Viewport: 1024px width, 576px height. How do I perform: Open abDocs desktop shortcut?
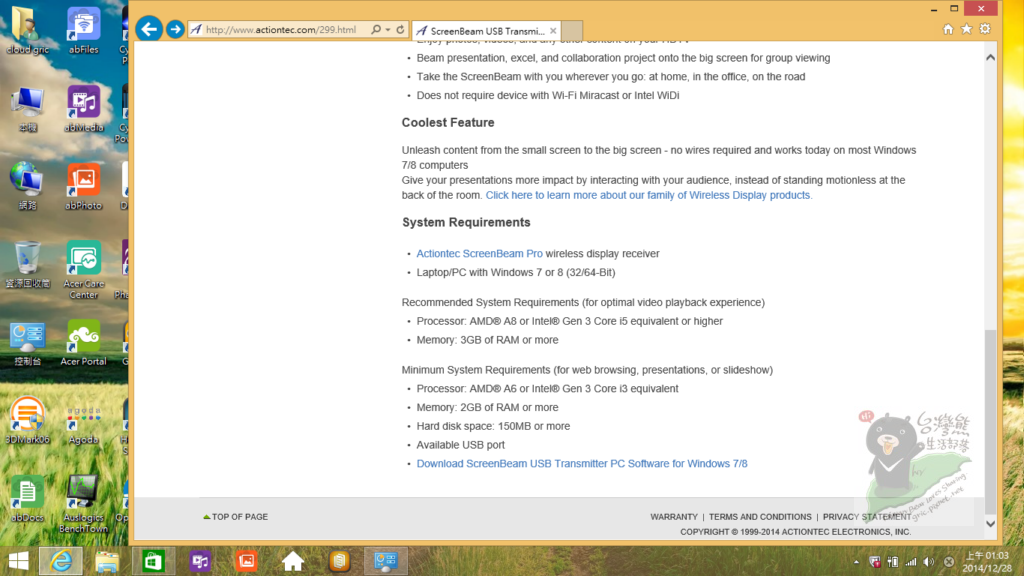pyautogui.click(x=27, y=498)
